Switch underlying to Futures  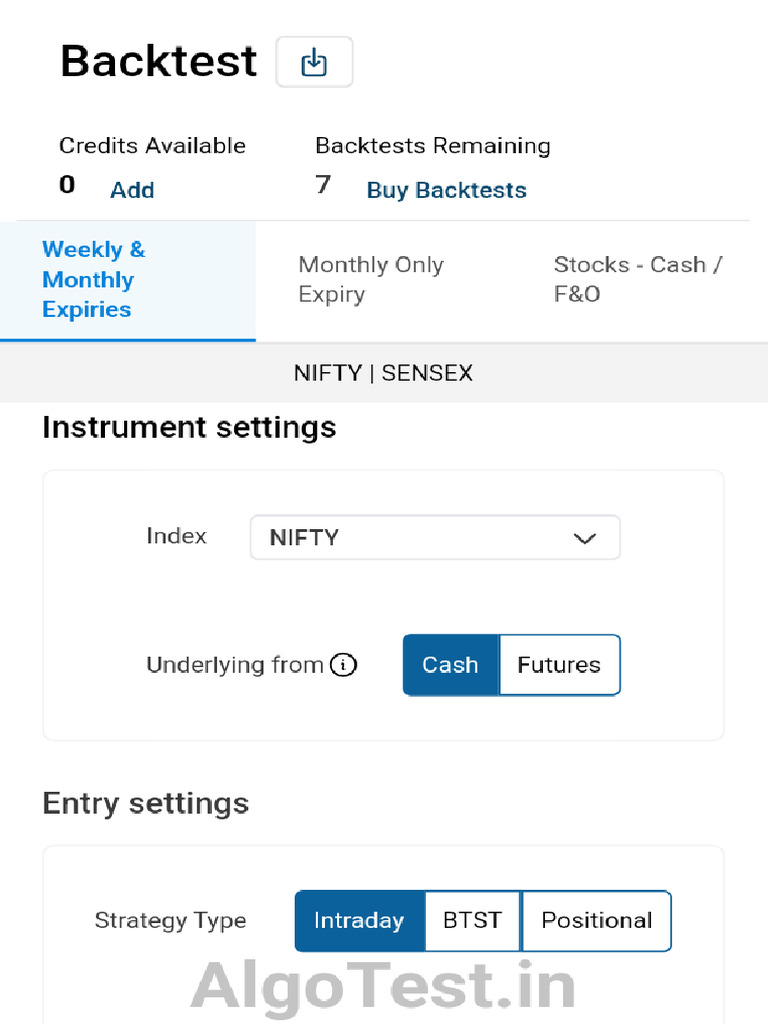tap(559, 665)
